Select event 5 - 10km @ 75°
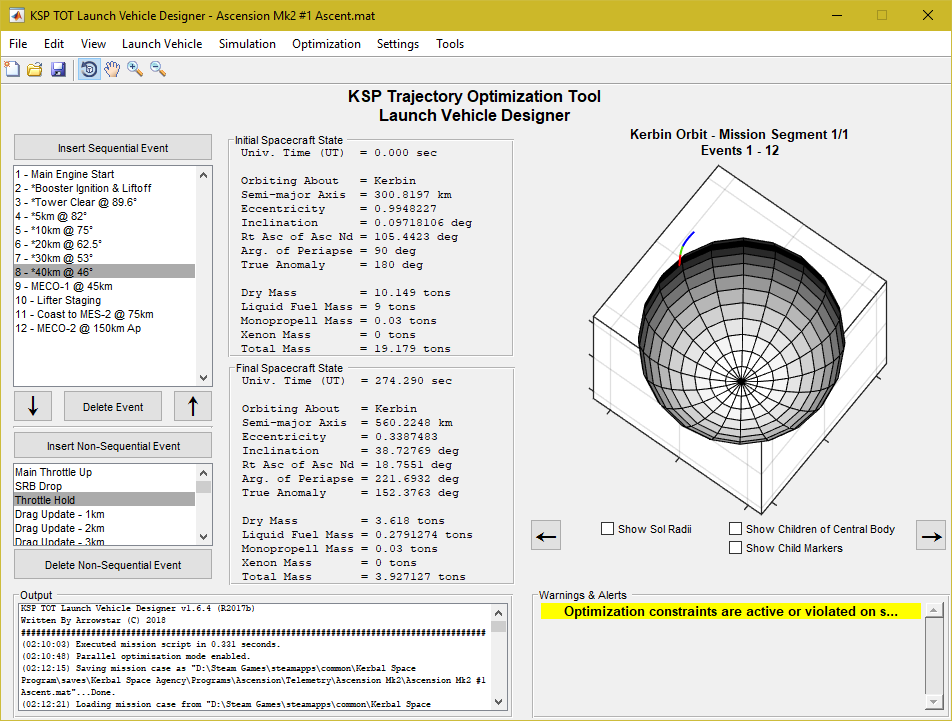Viewport: 952px width, 721px height. [104, 230]
